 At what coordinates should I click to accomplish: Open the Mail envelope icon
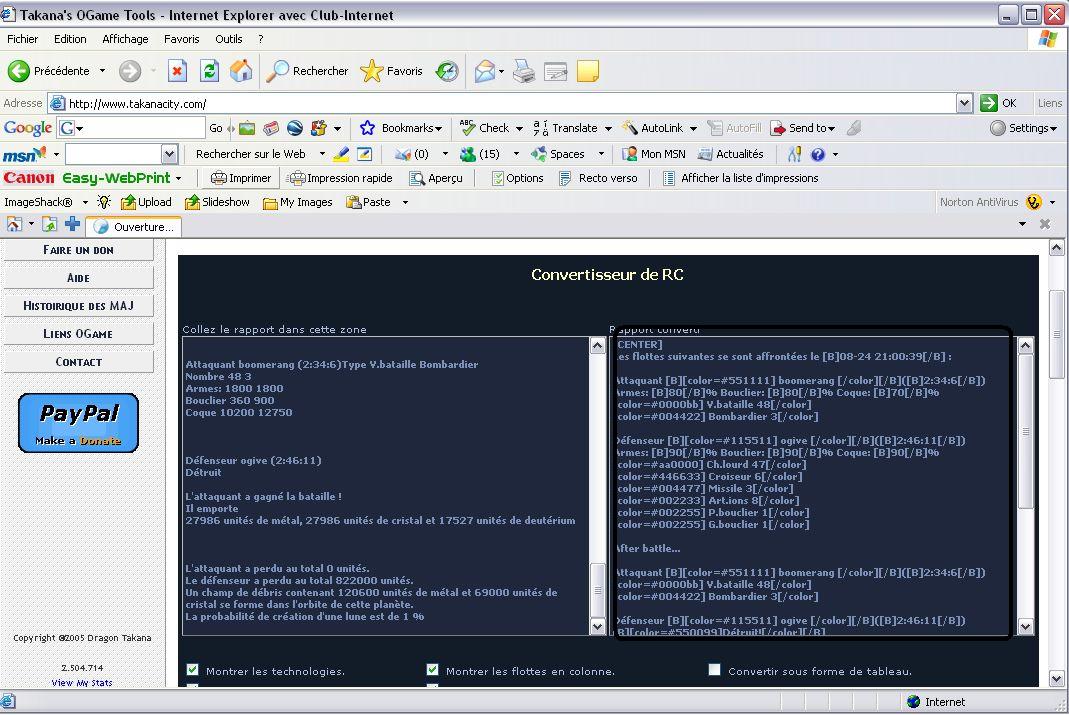(484, 71)
